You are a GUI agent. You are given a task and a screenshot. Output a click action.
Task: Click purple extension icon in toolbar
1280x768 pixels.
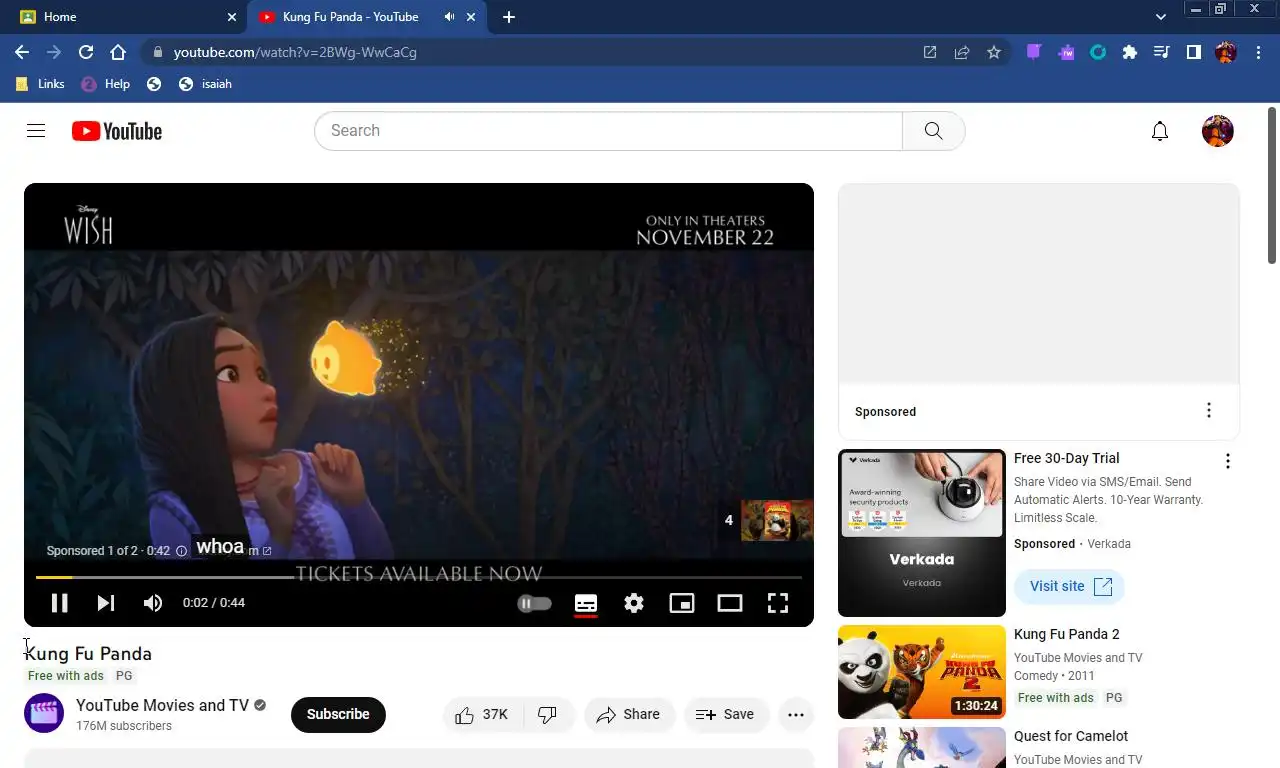(1034, 52)
